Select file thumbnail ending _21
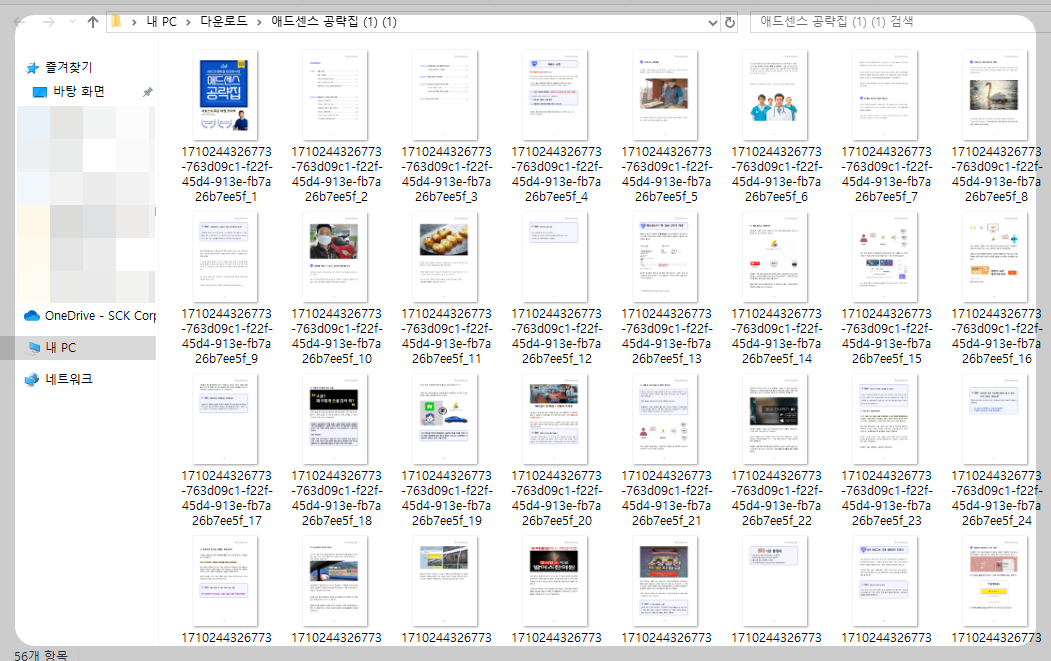This screenshot has height=661, width=1051. pyautogui.click(x=664, y=419)
